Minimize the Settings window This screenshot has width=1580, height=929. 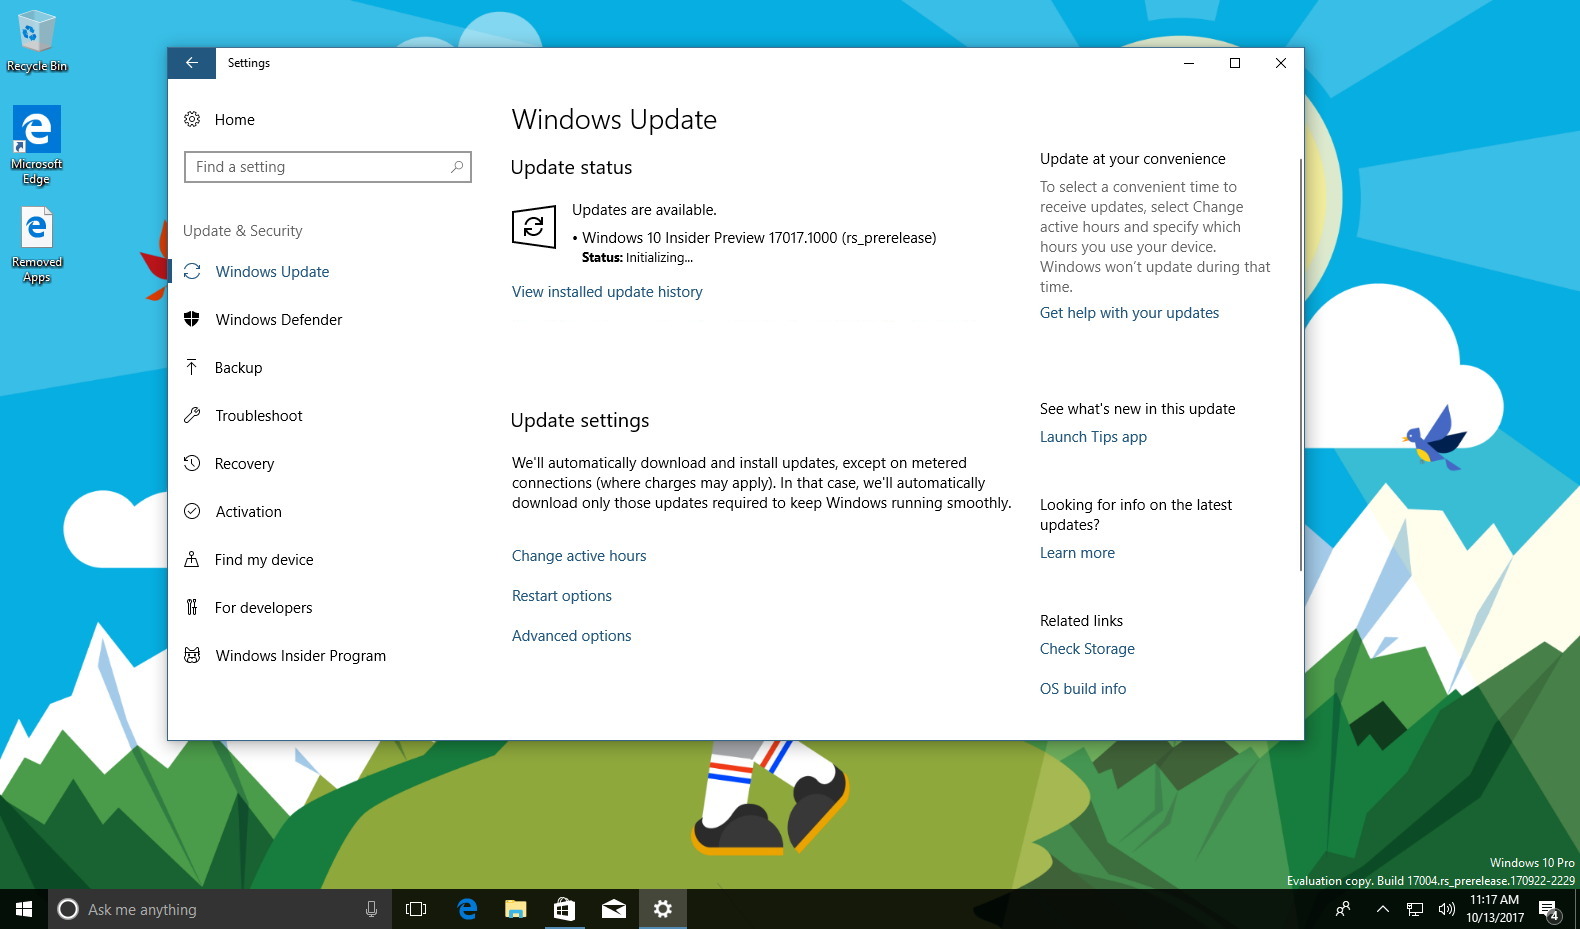pos(1189,63)
